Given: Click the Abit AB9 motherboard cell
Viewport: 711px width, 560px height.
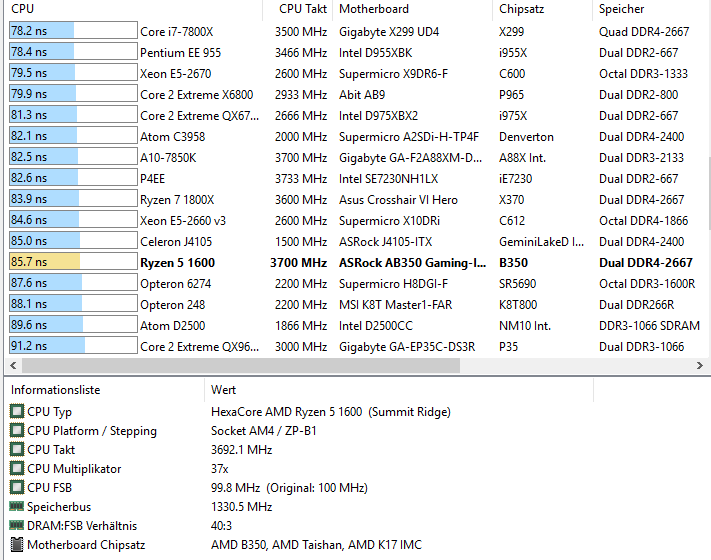Looking at the screenshot, I should coord(362,95).
